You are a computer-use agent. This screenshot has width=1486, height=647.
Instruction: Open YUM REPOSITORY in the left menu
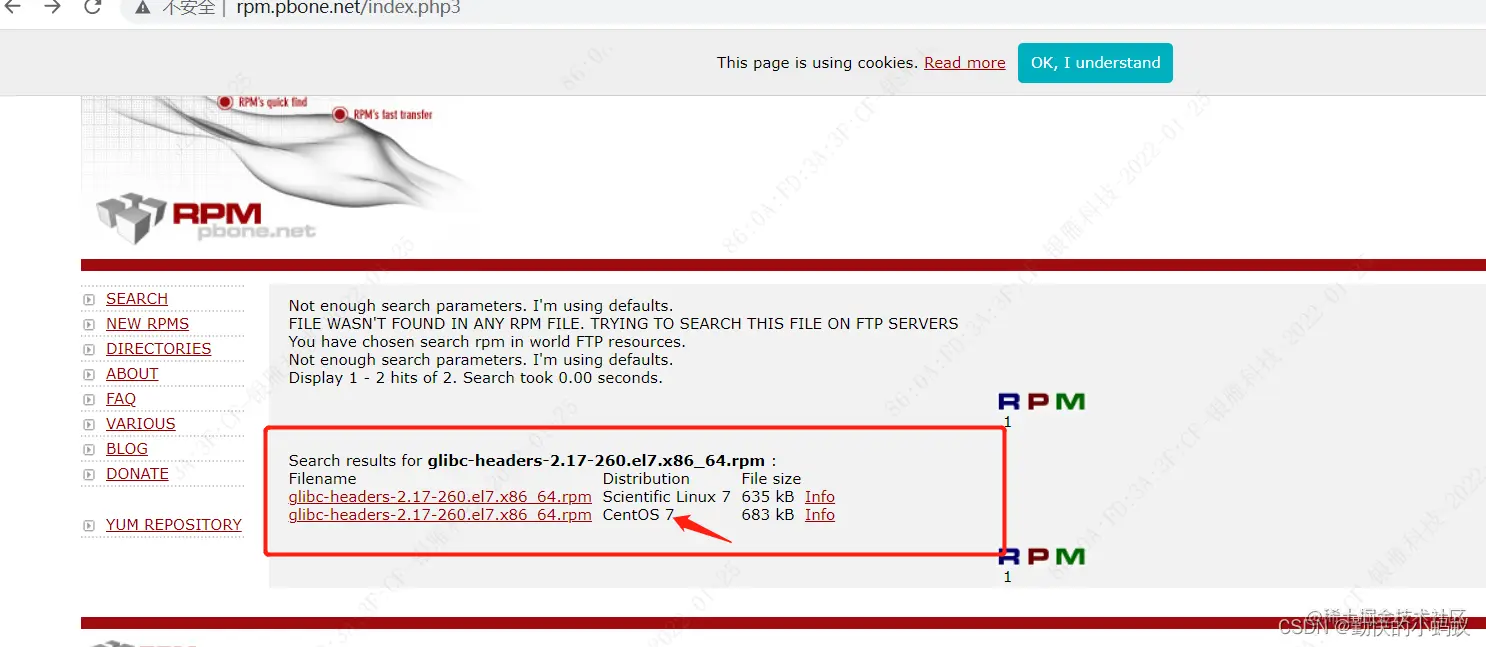pos(174,525)
